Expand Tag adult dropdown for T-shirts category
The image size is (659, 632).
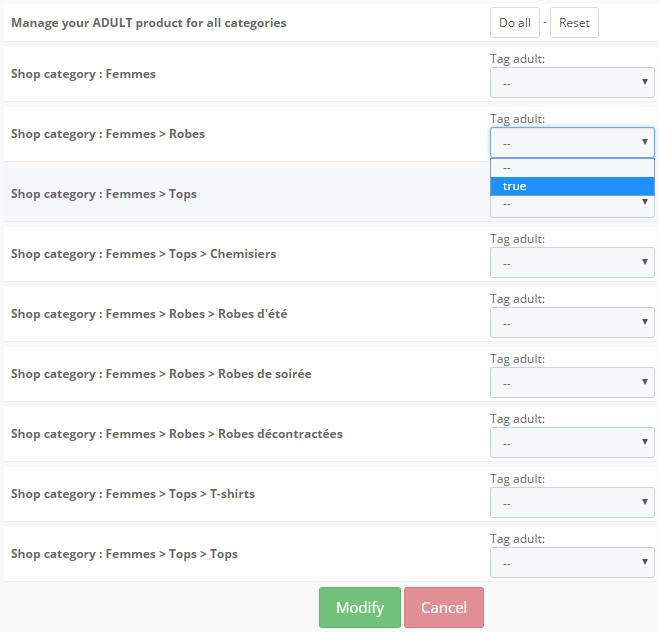coord(572,503)
